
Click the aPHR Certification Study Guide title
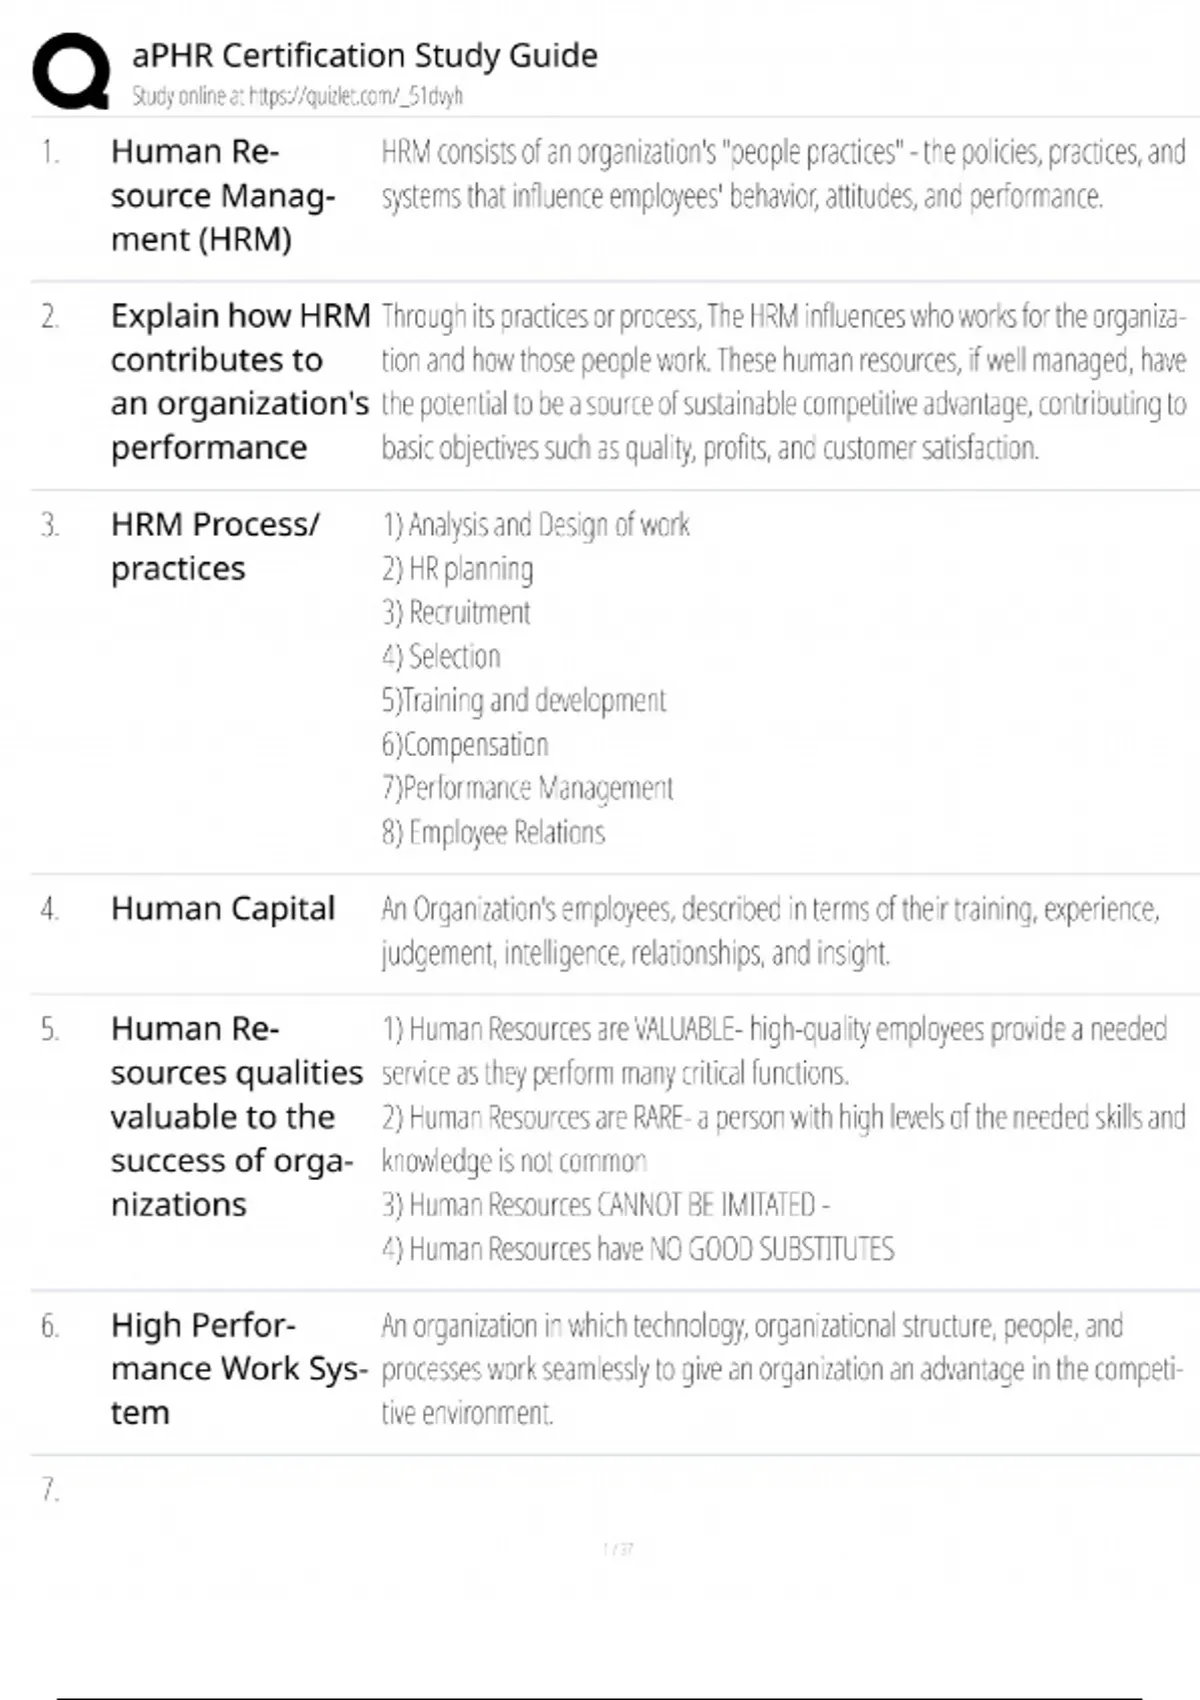point(364,55)
